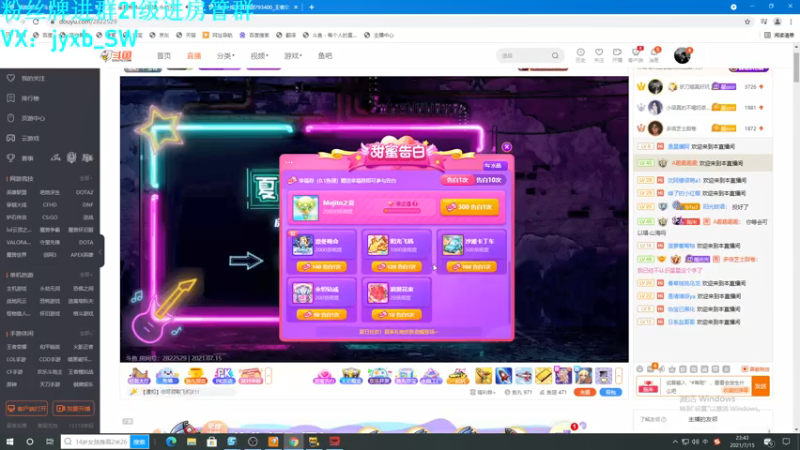Click the orange 发送 button

coord(761,386)
